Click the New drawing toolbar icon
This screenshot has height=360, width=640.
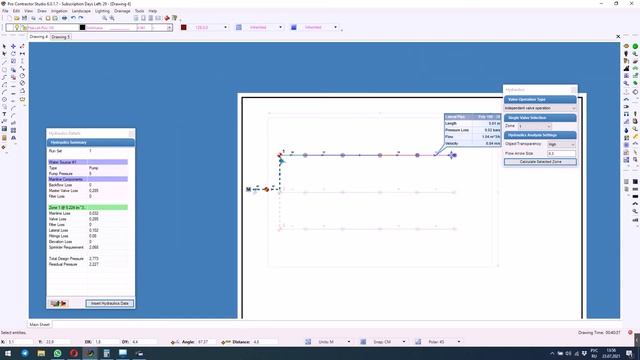click(9, 18)
